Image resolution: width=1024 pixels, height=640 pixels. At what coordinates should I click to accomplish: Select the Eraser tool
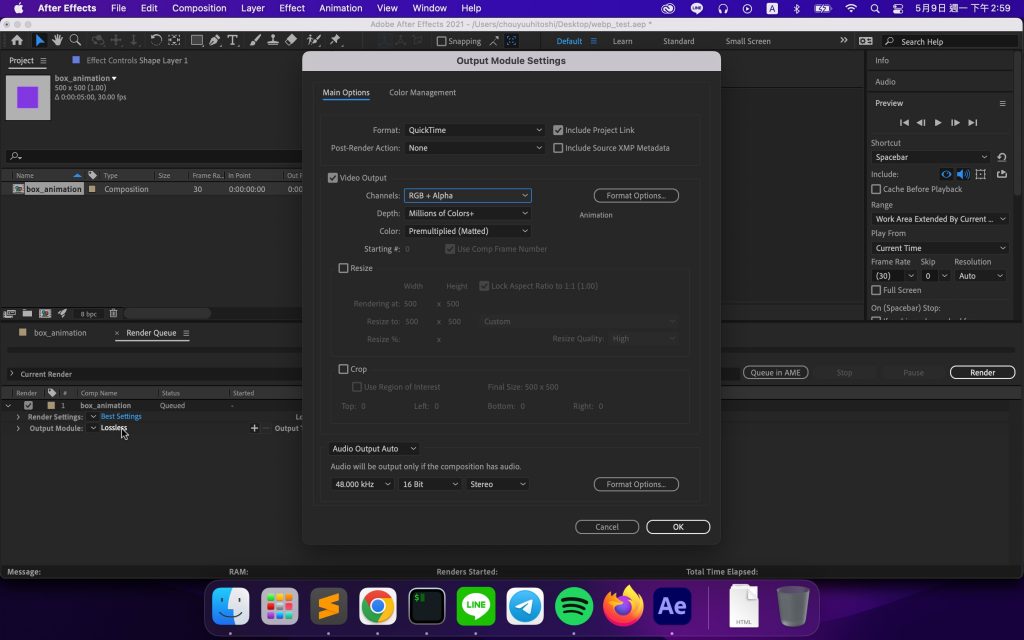291,41
